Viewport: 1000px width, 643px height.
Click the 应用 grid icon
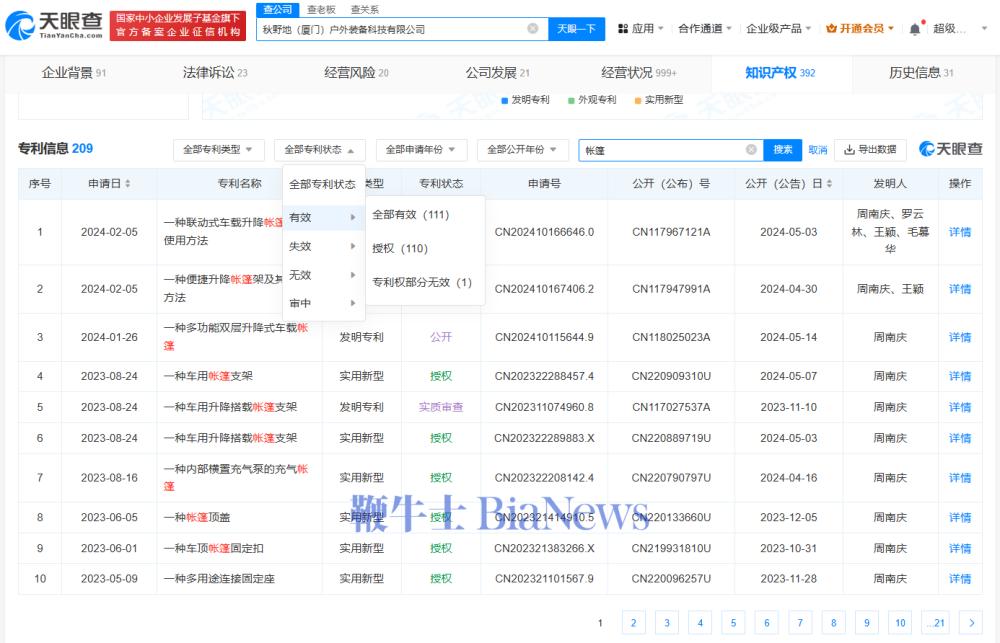[623, 29]
